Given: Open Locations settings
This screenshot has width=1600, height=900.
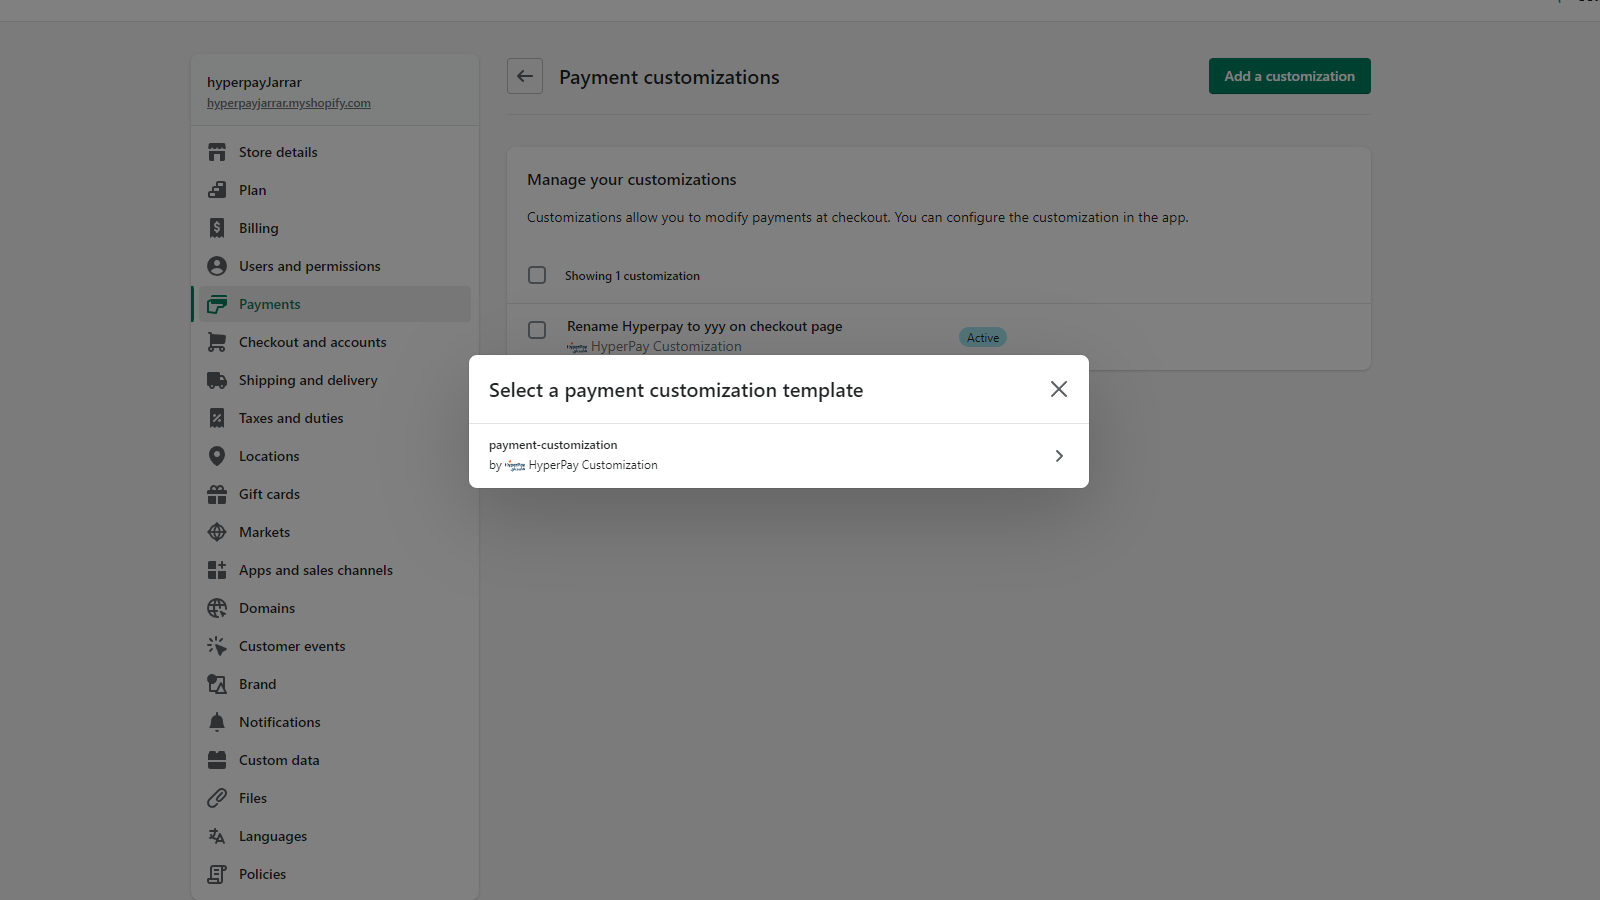Looking at the screenshot, I should (x=335, y=456).
